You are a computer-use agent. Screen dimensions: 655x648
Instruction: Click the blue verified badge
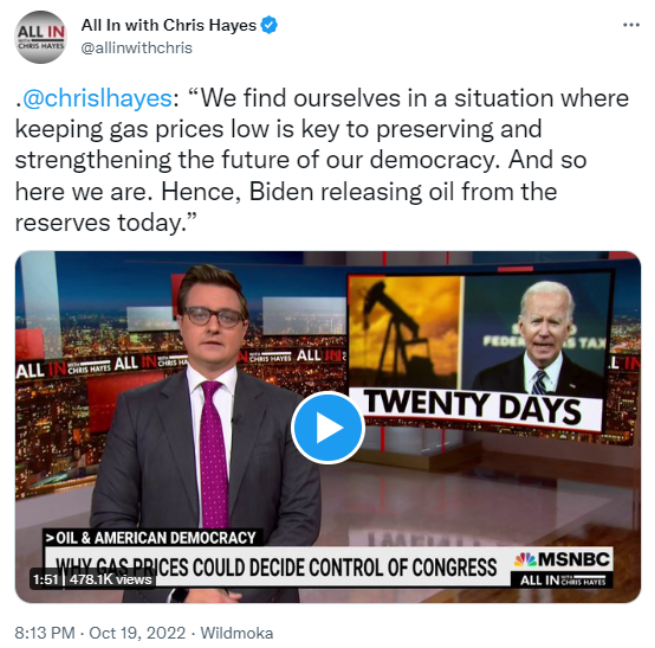click(x=269, y=25)
